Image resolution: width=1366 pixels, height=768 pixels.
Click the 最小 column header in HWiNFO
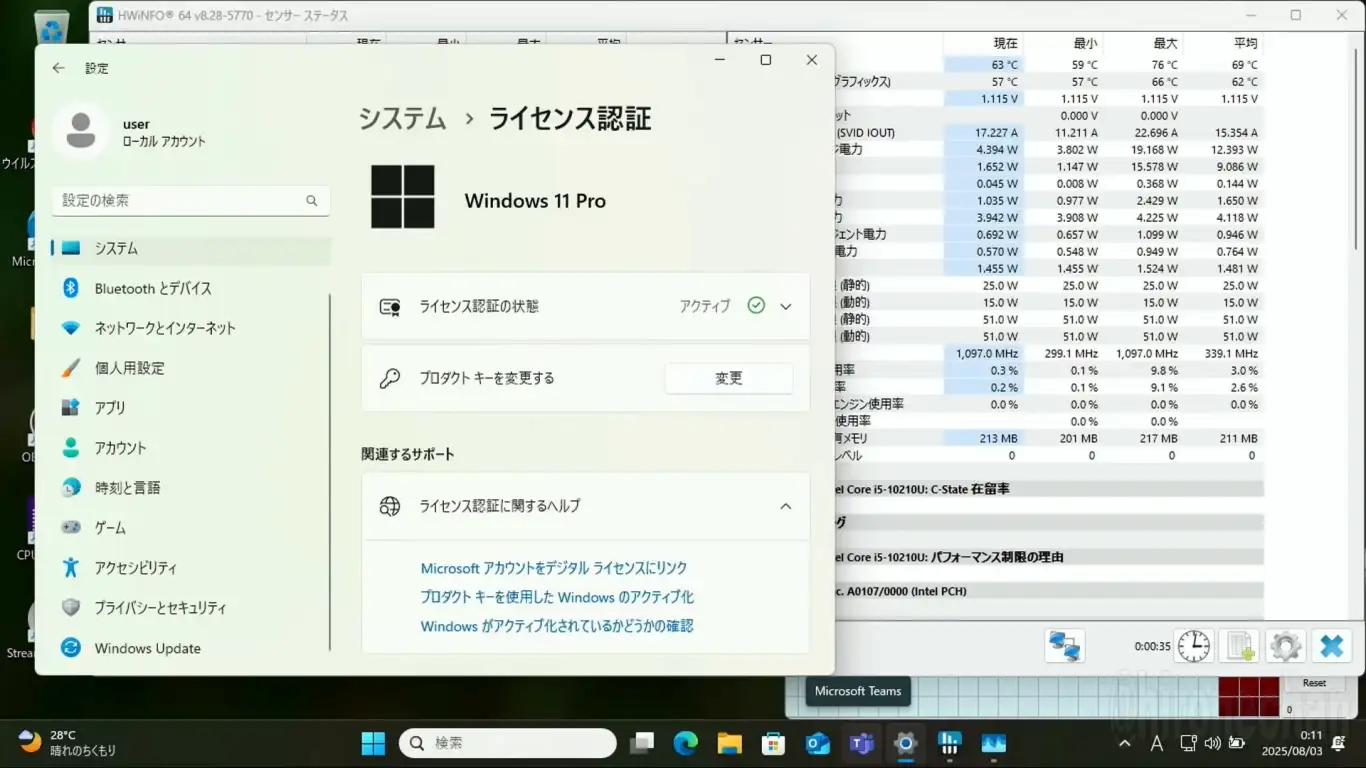click(x=1086, y=43)
